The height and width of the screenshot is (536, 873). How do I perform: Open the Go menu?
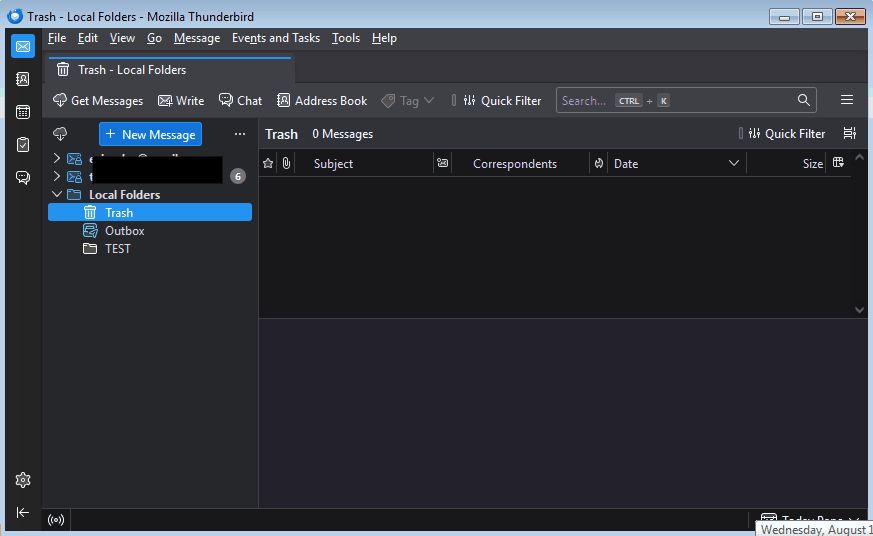point(154,38)
